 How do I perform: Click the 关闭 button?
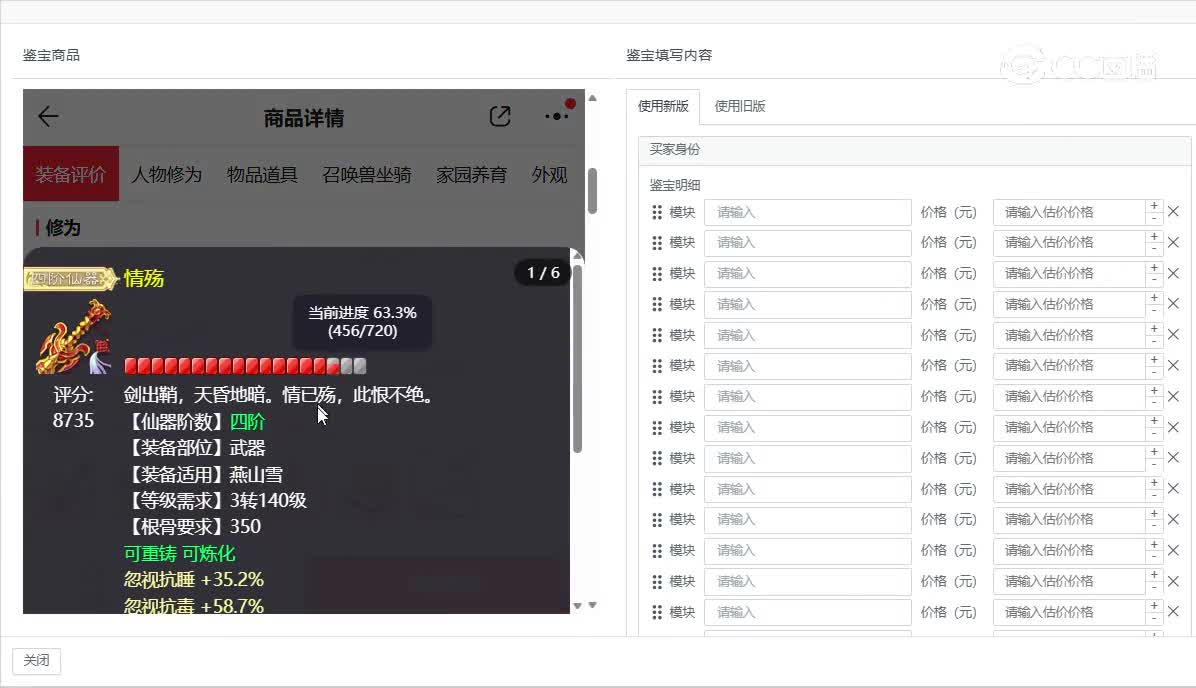(x=37, y=661)
